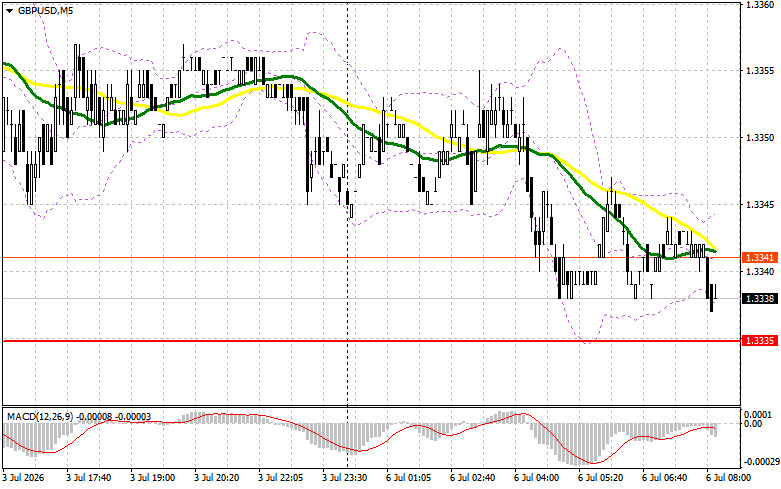Click the 1.3345 price scale label
Screen dimensions: 781x489
[x=760, y=204]
